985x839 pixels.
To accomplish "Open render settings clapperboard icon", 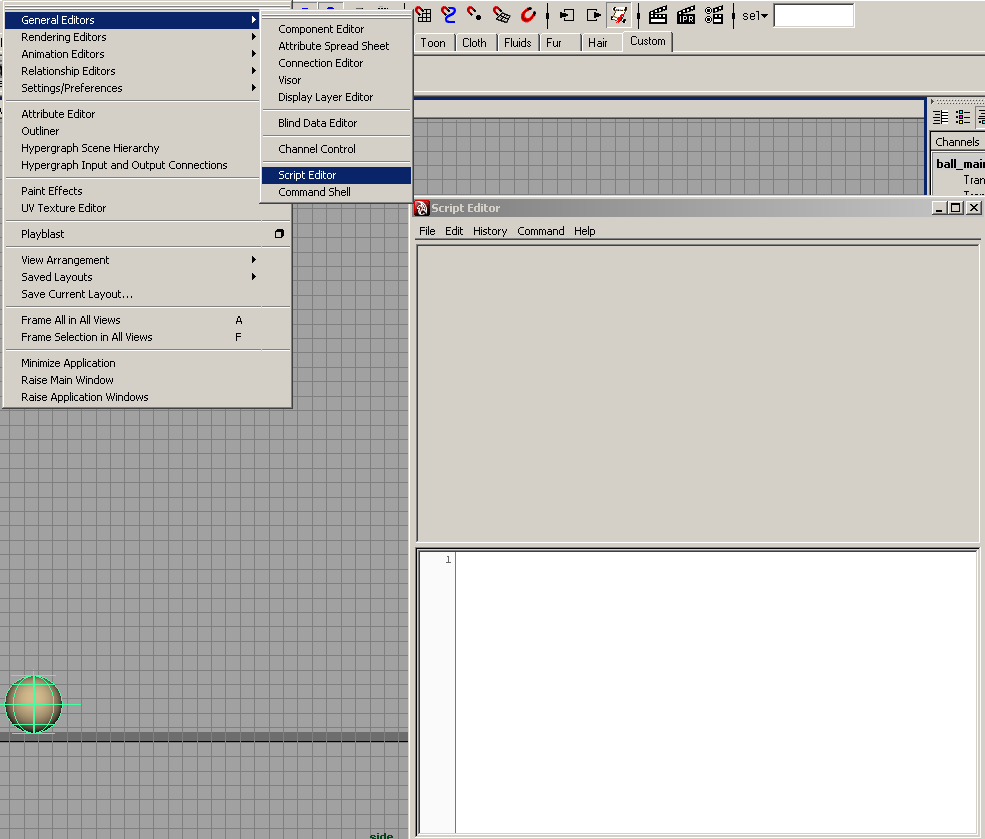I will pos(714,14).
